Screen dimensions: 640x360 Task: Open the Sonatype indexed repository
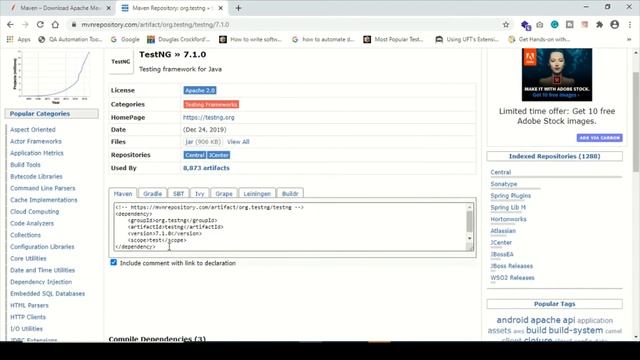tap(504, 184)
